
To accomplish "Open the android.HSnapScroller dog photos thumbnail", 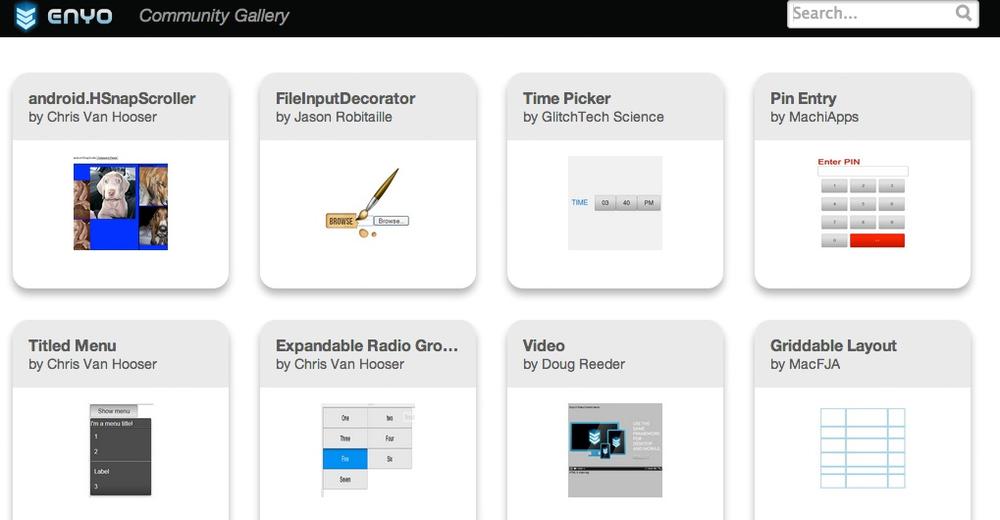I will coord(121,206).
